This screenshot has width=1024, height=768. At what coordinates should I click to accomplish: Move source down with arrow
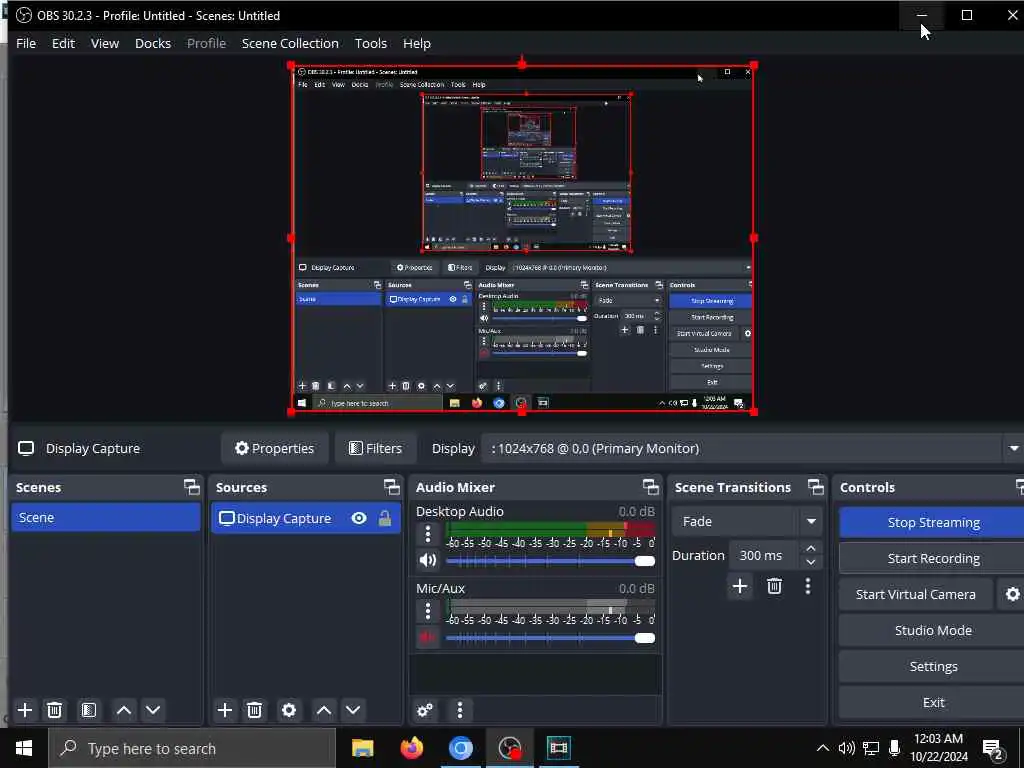coord(353,710)
